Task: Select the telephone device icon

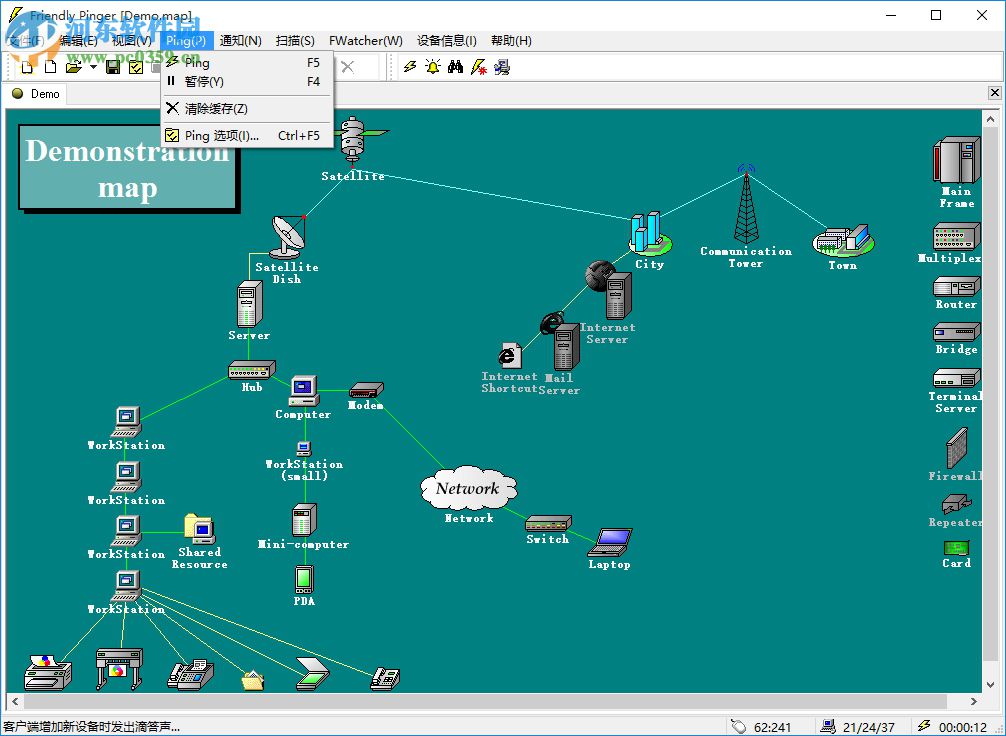Action: click(x=385, y=679)
